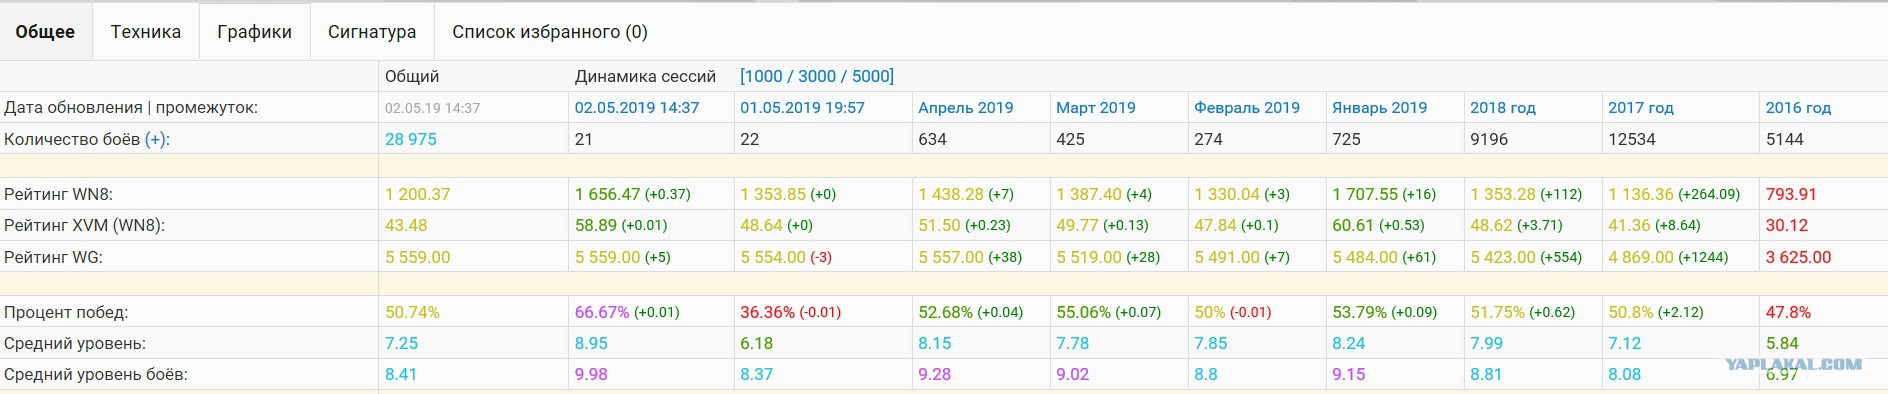Select the Апрель 2019 period link

(x=966, y=108)
